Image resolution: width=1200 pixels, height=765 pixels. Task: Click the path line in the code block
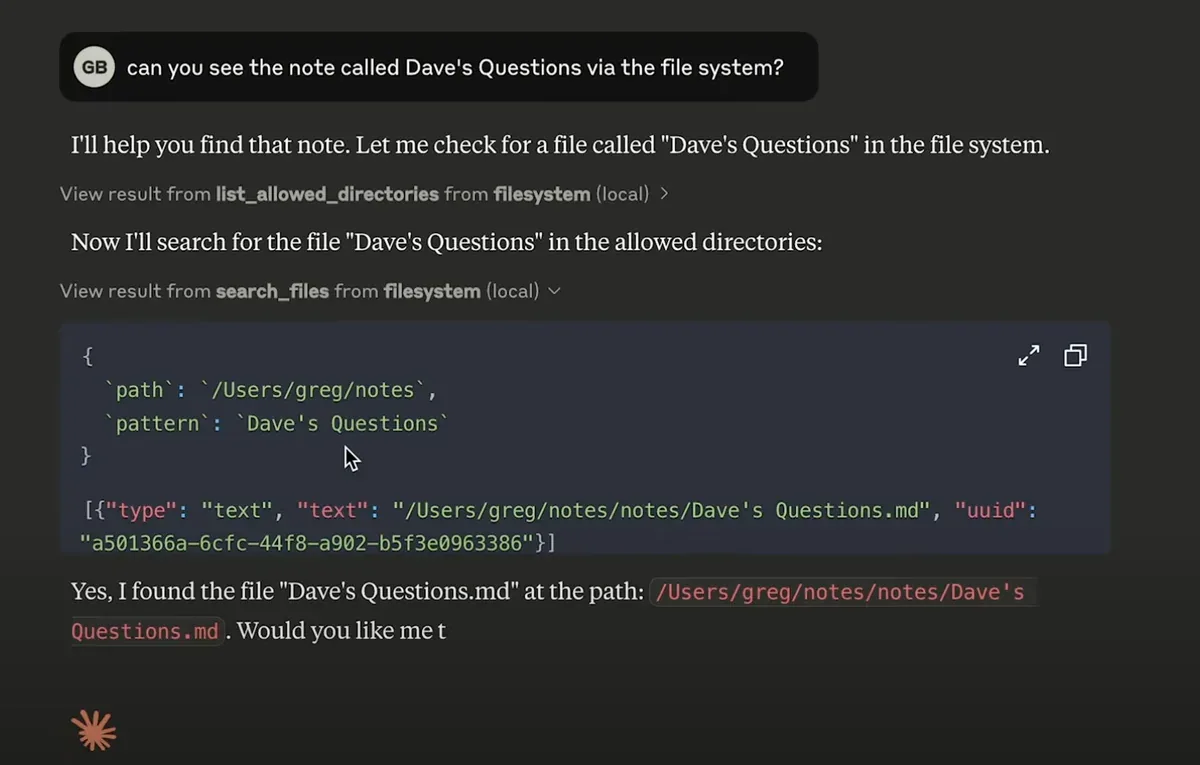point(270,389)
